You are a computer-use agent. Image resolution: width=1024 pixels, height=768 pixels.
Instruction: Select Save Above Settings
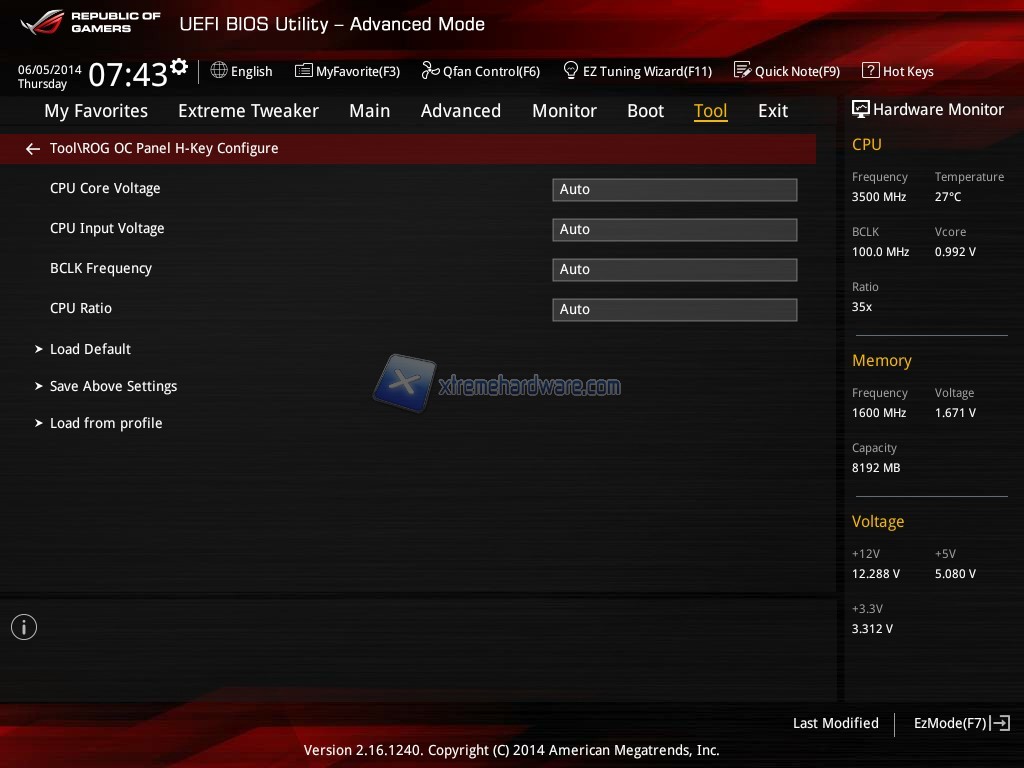tap(113, 386)
